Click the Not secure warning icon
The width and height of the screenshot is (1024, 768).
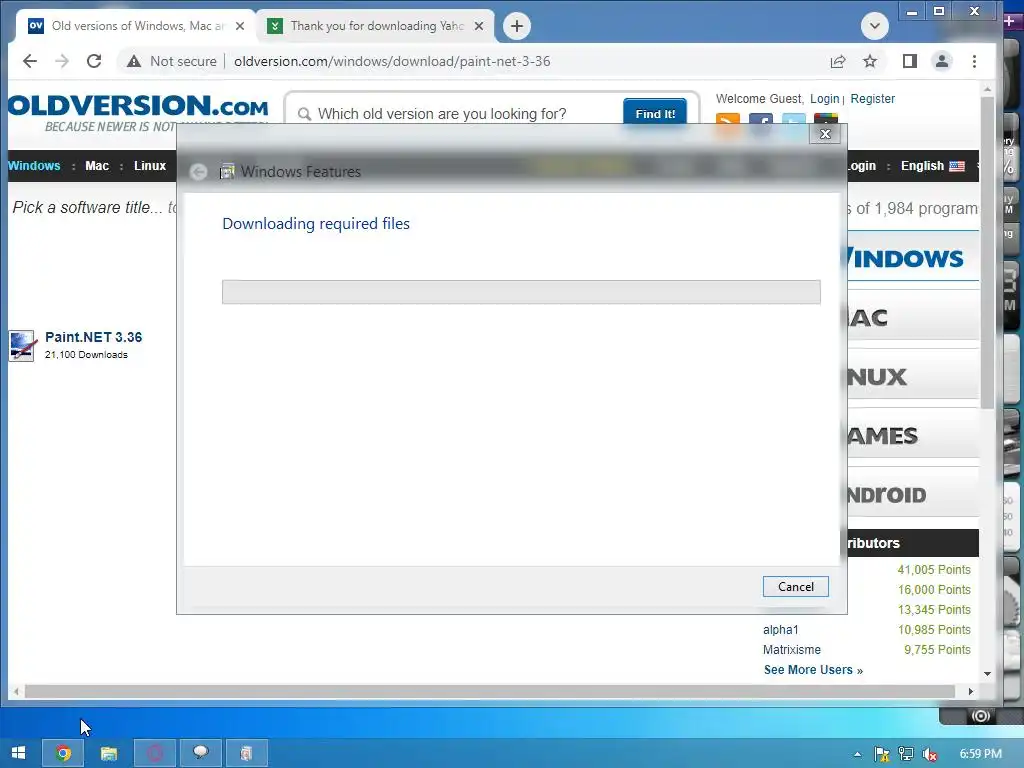134,61
